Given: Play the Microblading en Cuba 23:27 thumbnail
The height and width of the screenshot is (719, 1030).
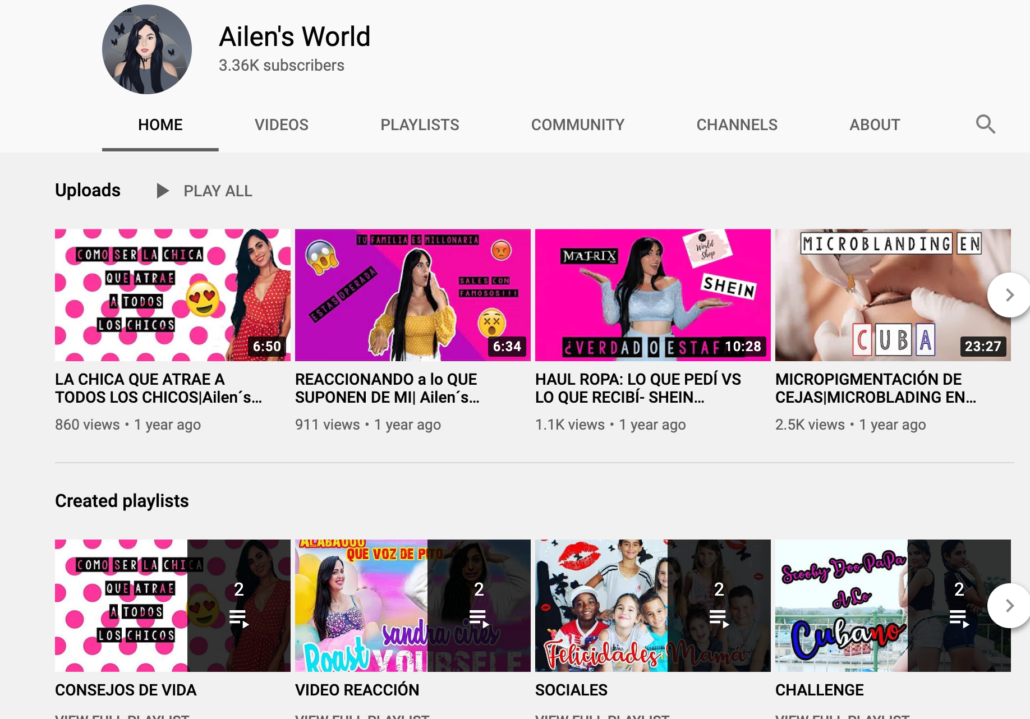Looking at the screenshot, I should [893, 295].
